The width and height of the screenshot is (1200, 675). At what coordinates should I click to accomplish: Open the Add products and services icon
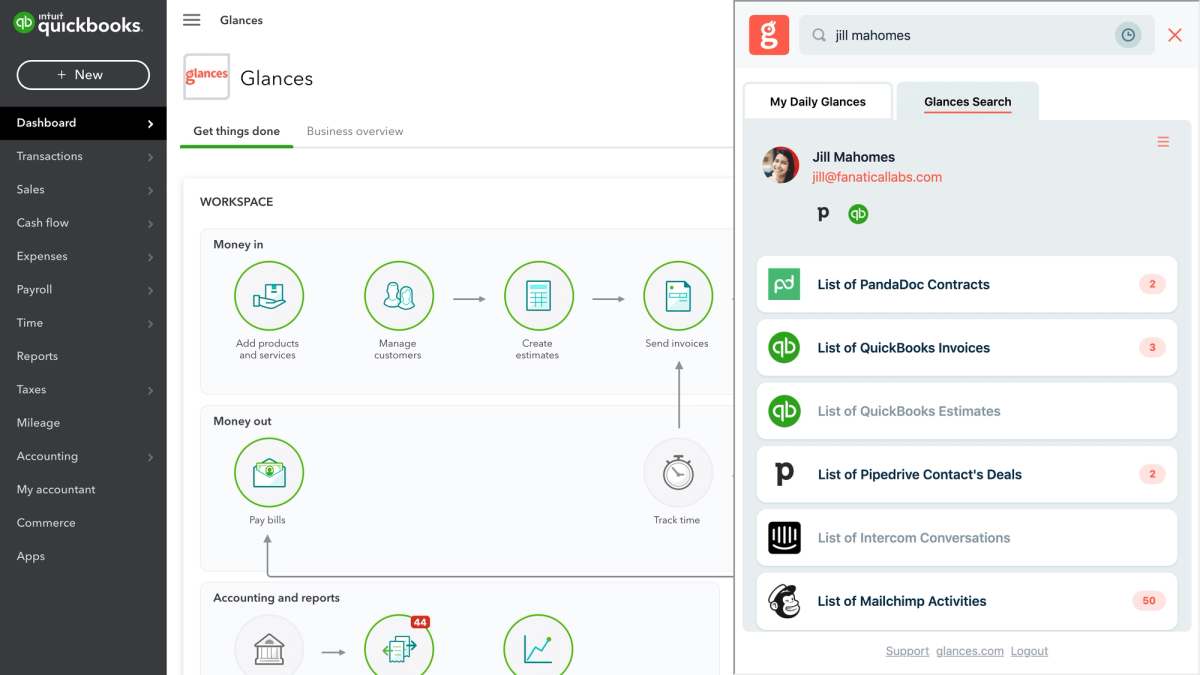click(268, 296)
